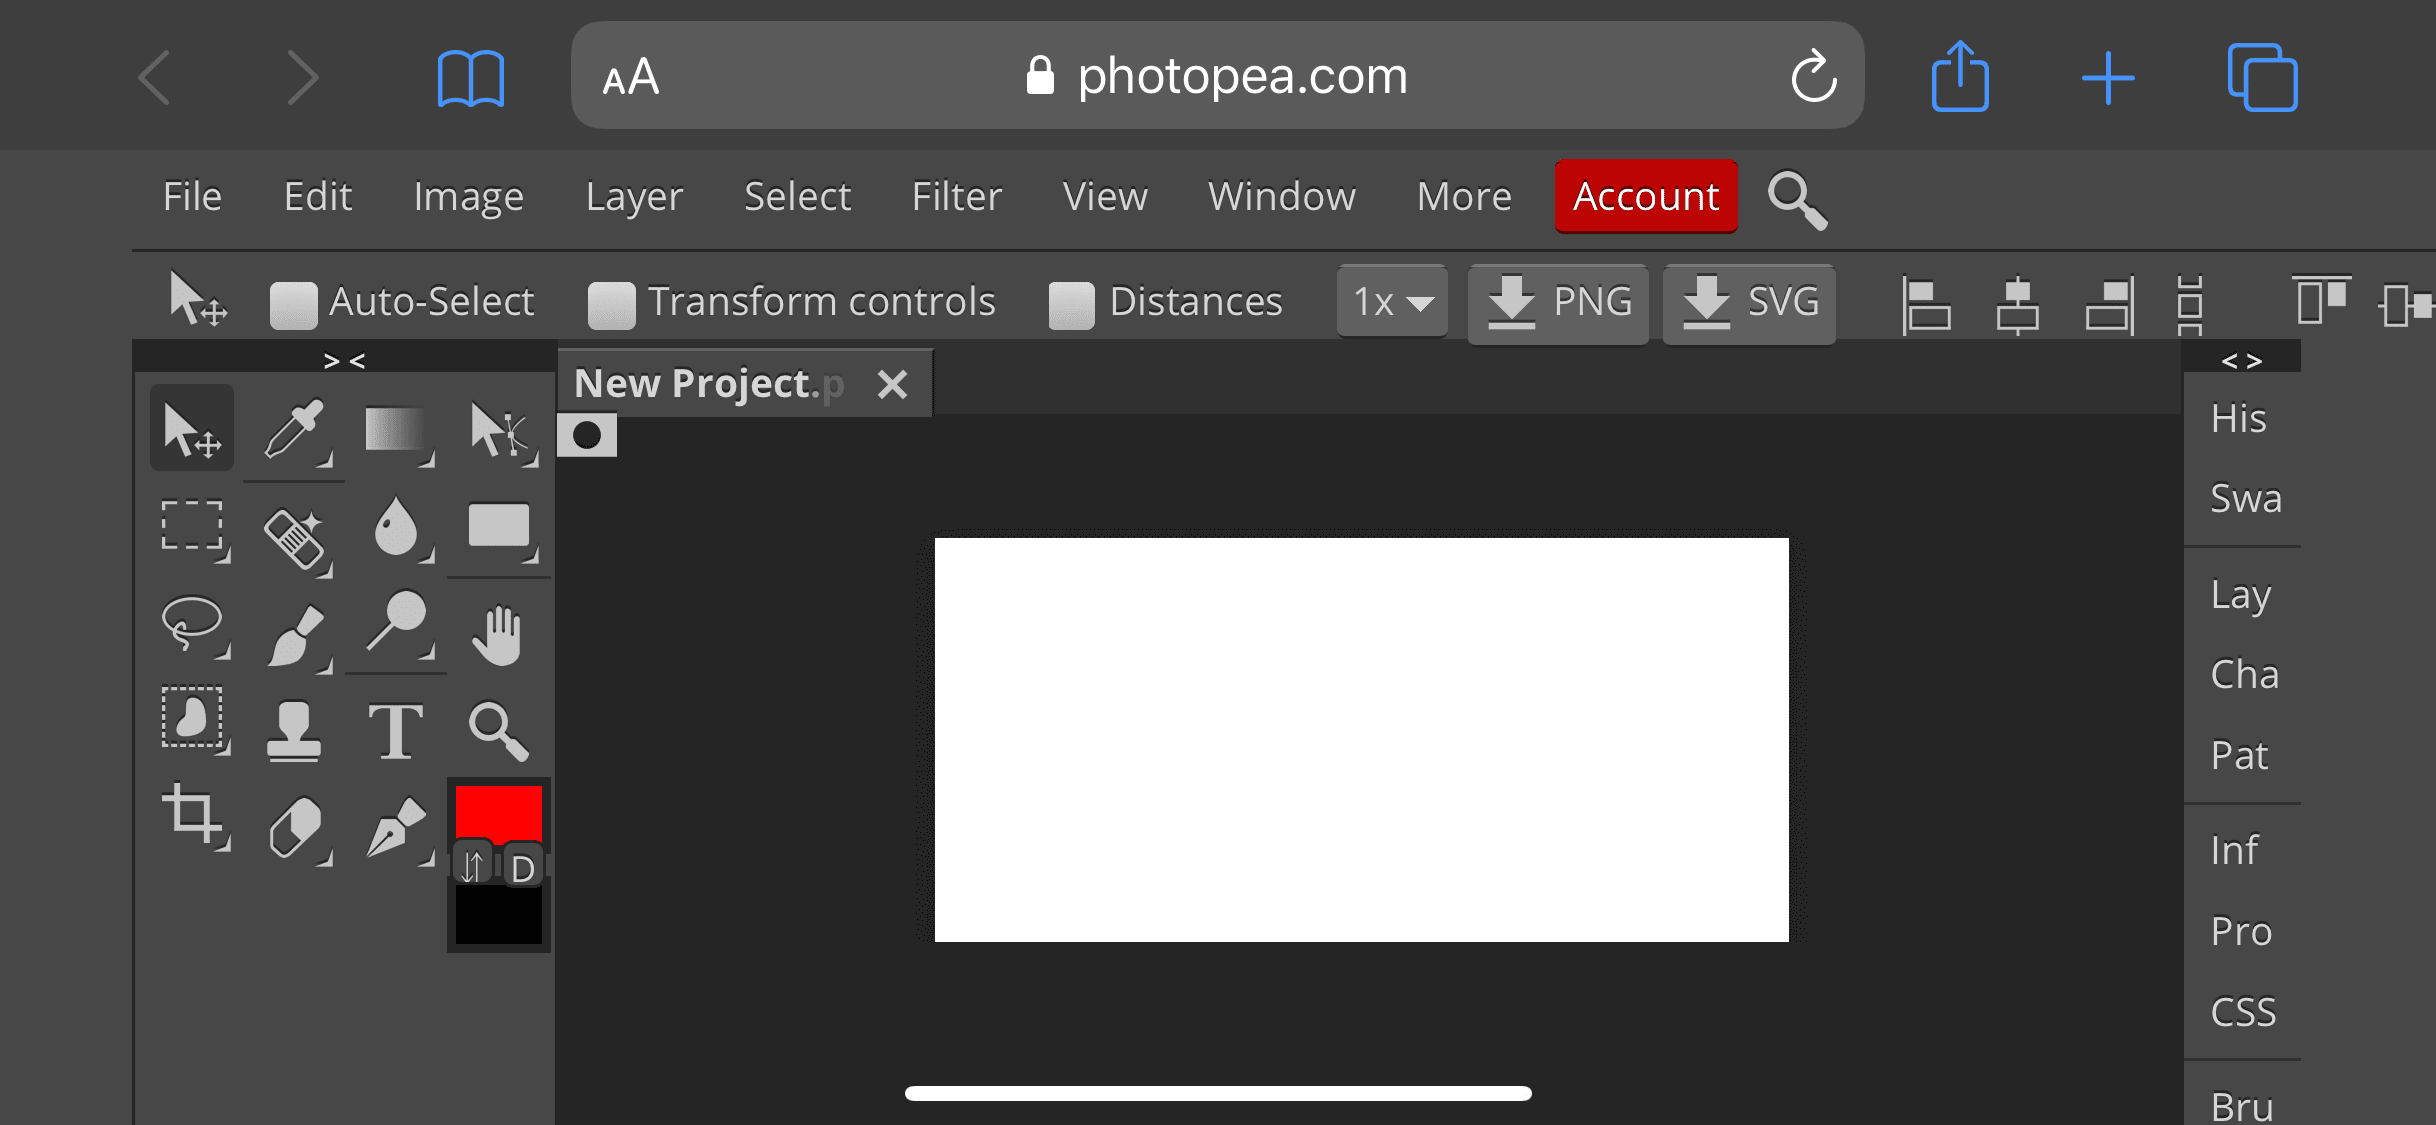Swap foreground and background colors
This screenshot has width=2436, height=1125.
[x=473, y=866]
